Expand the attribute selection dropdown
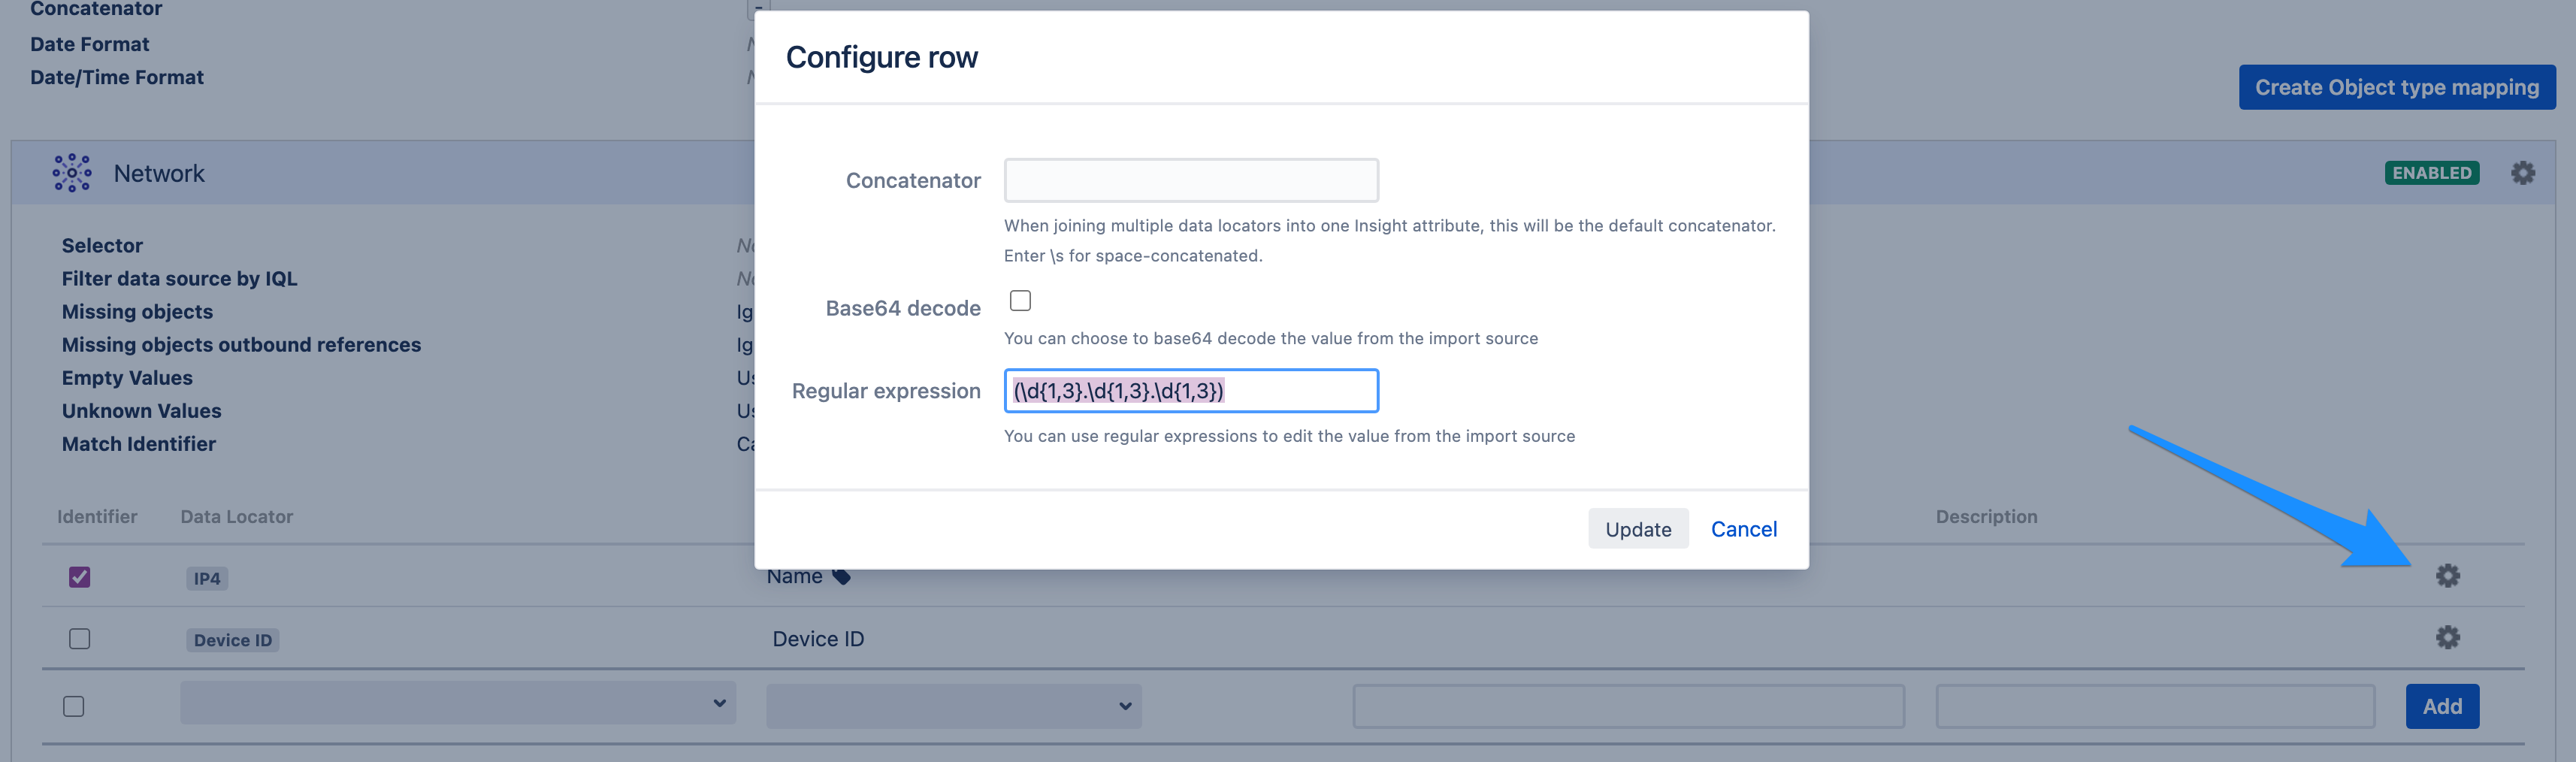 952,706
